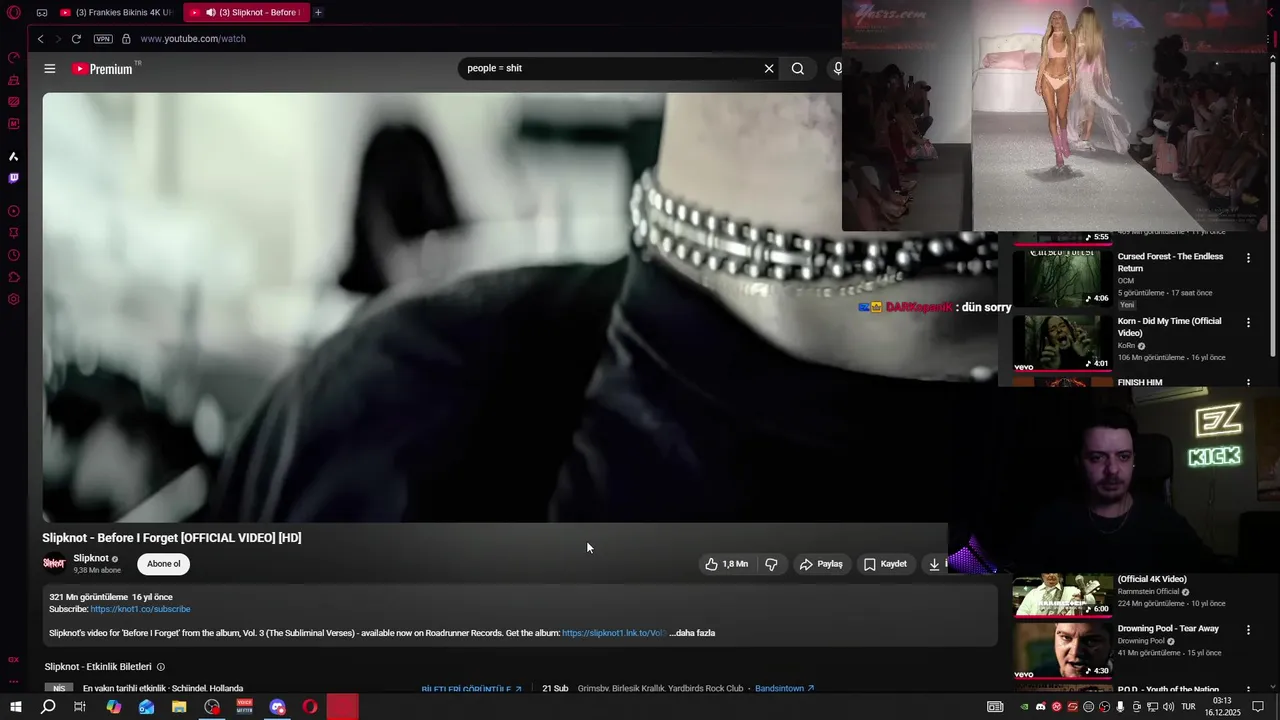
Task: Go to YouTube Premium home logo
Action: click(x=103, y=68)
